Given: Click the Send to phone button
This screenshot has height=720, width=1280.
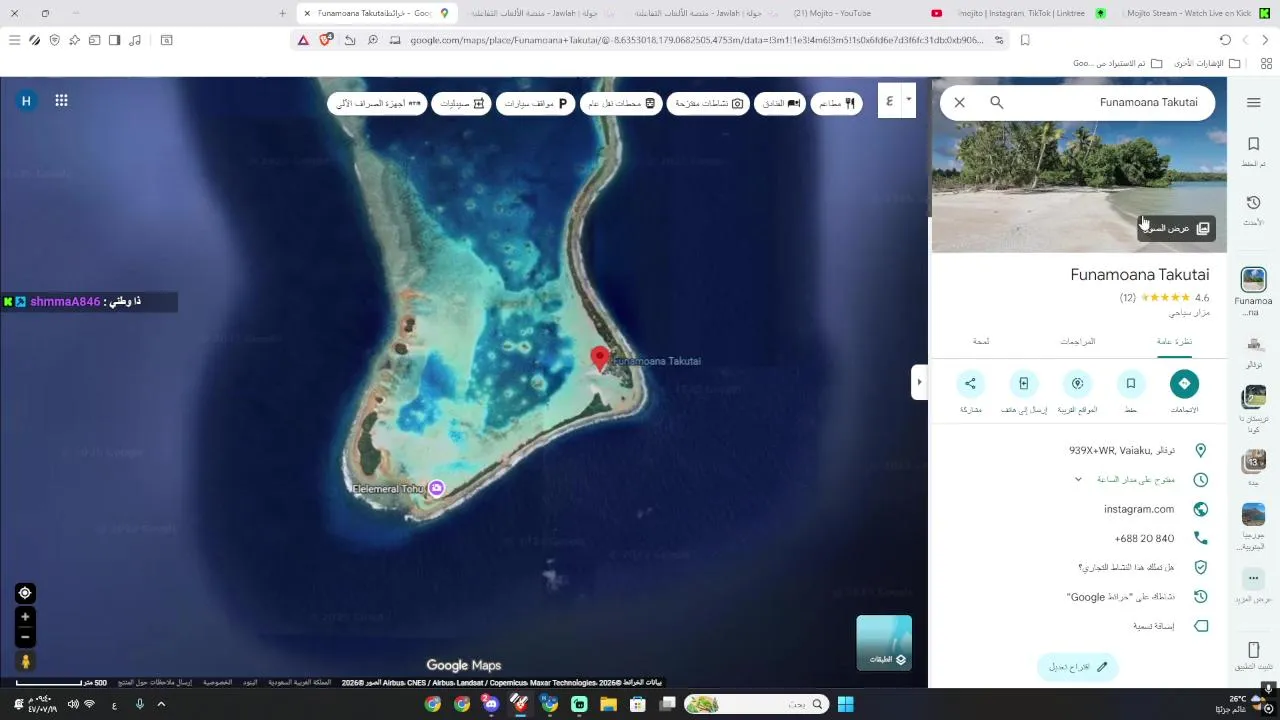Looking at the screenshot, I should pos(1023,383).
